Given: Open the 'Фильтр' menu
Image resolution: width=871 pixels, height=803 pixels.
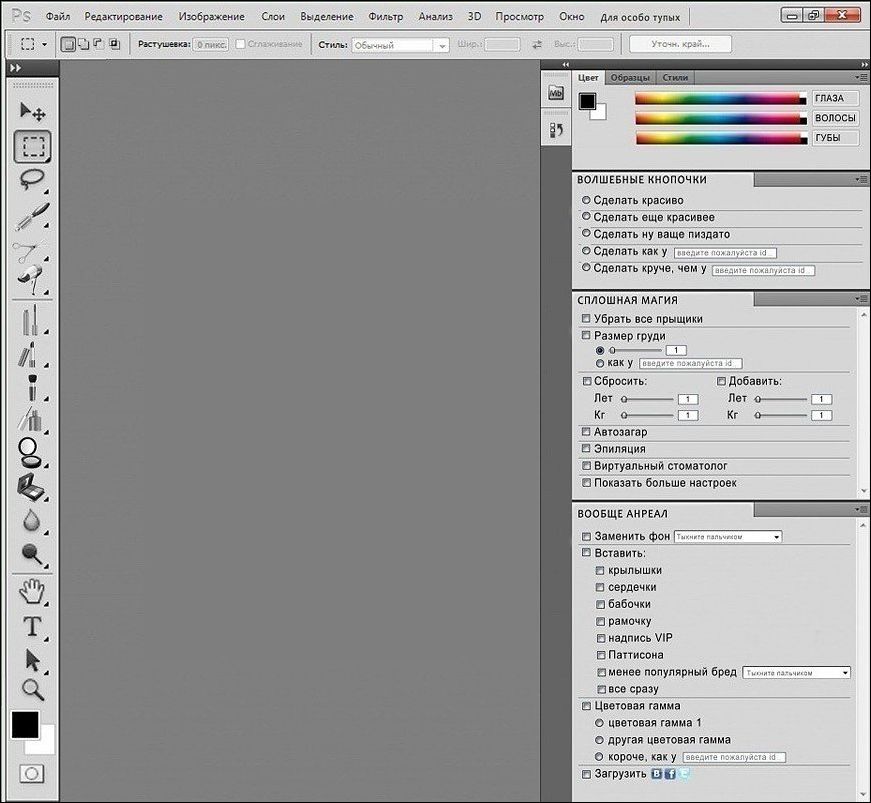Looking at the screenshot, I should (385, 17).
